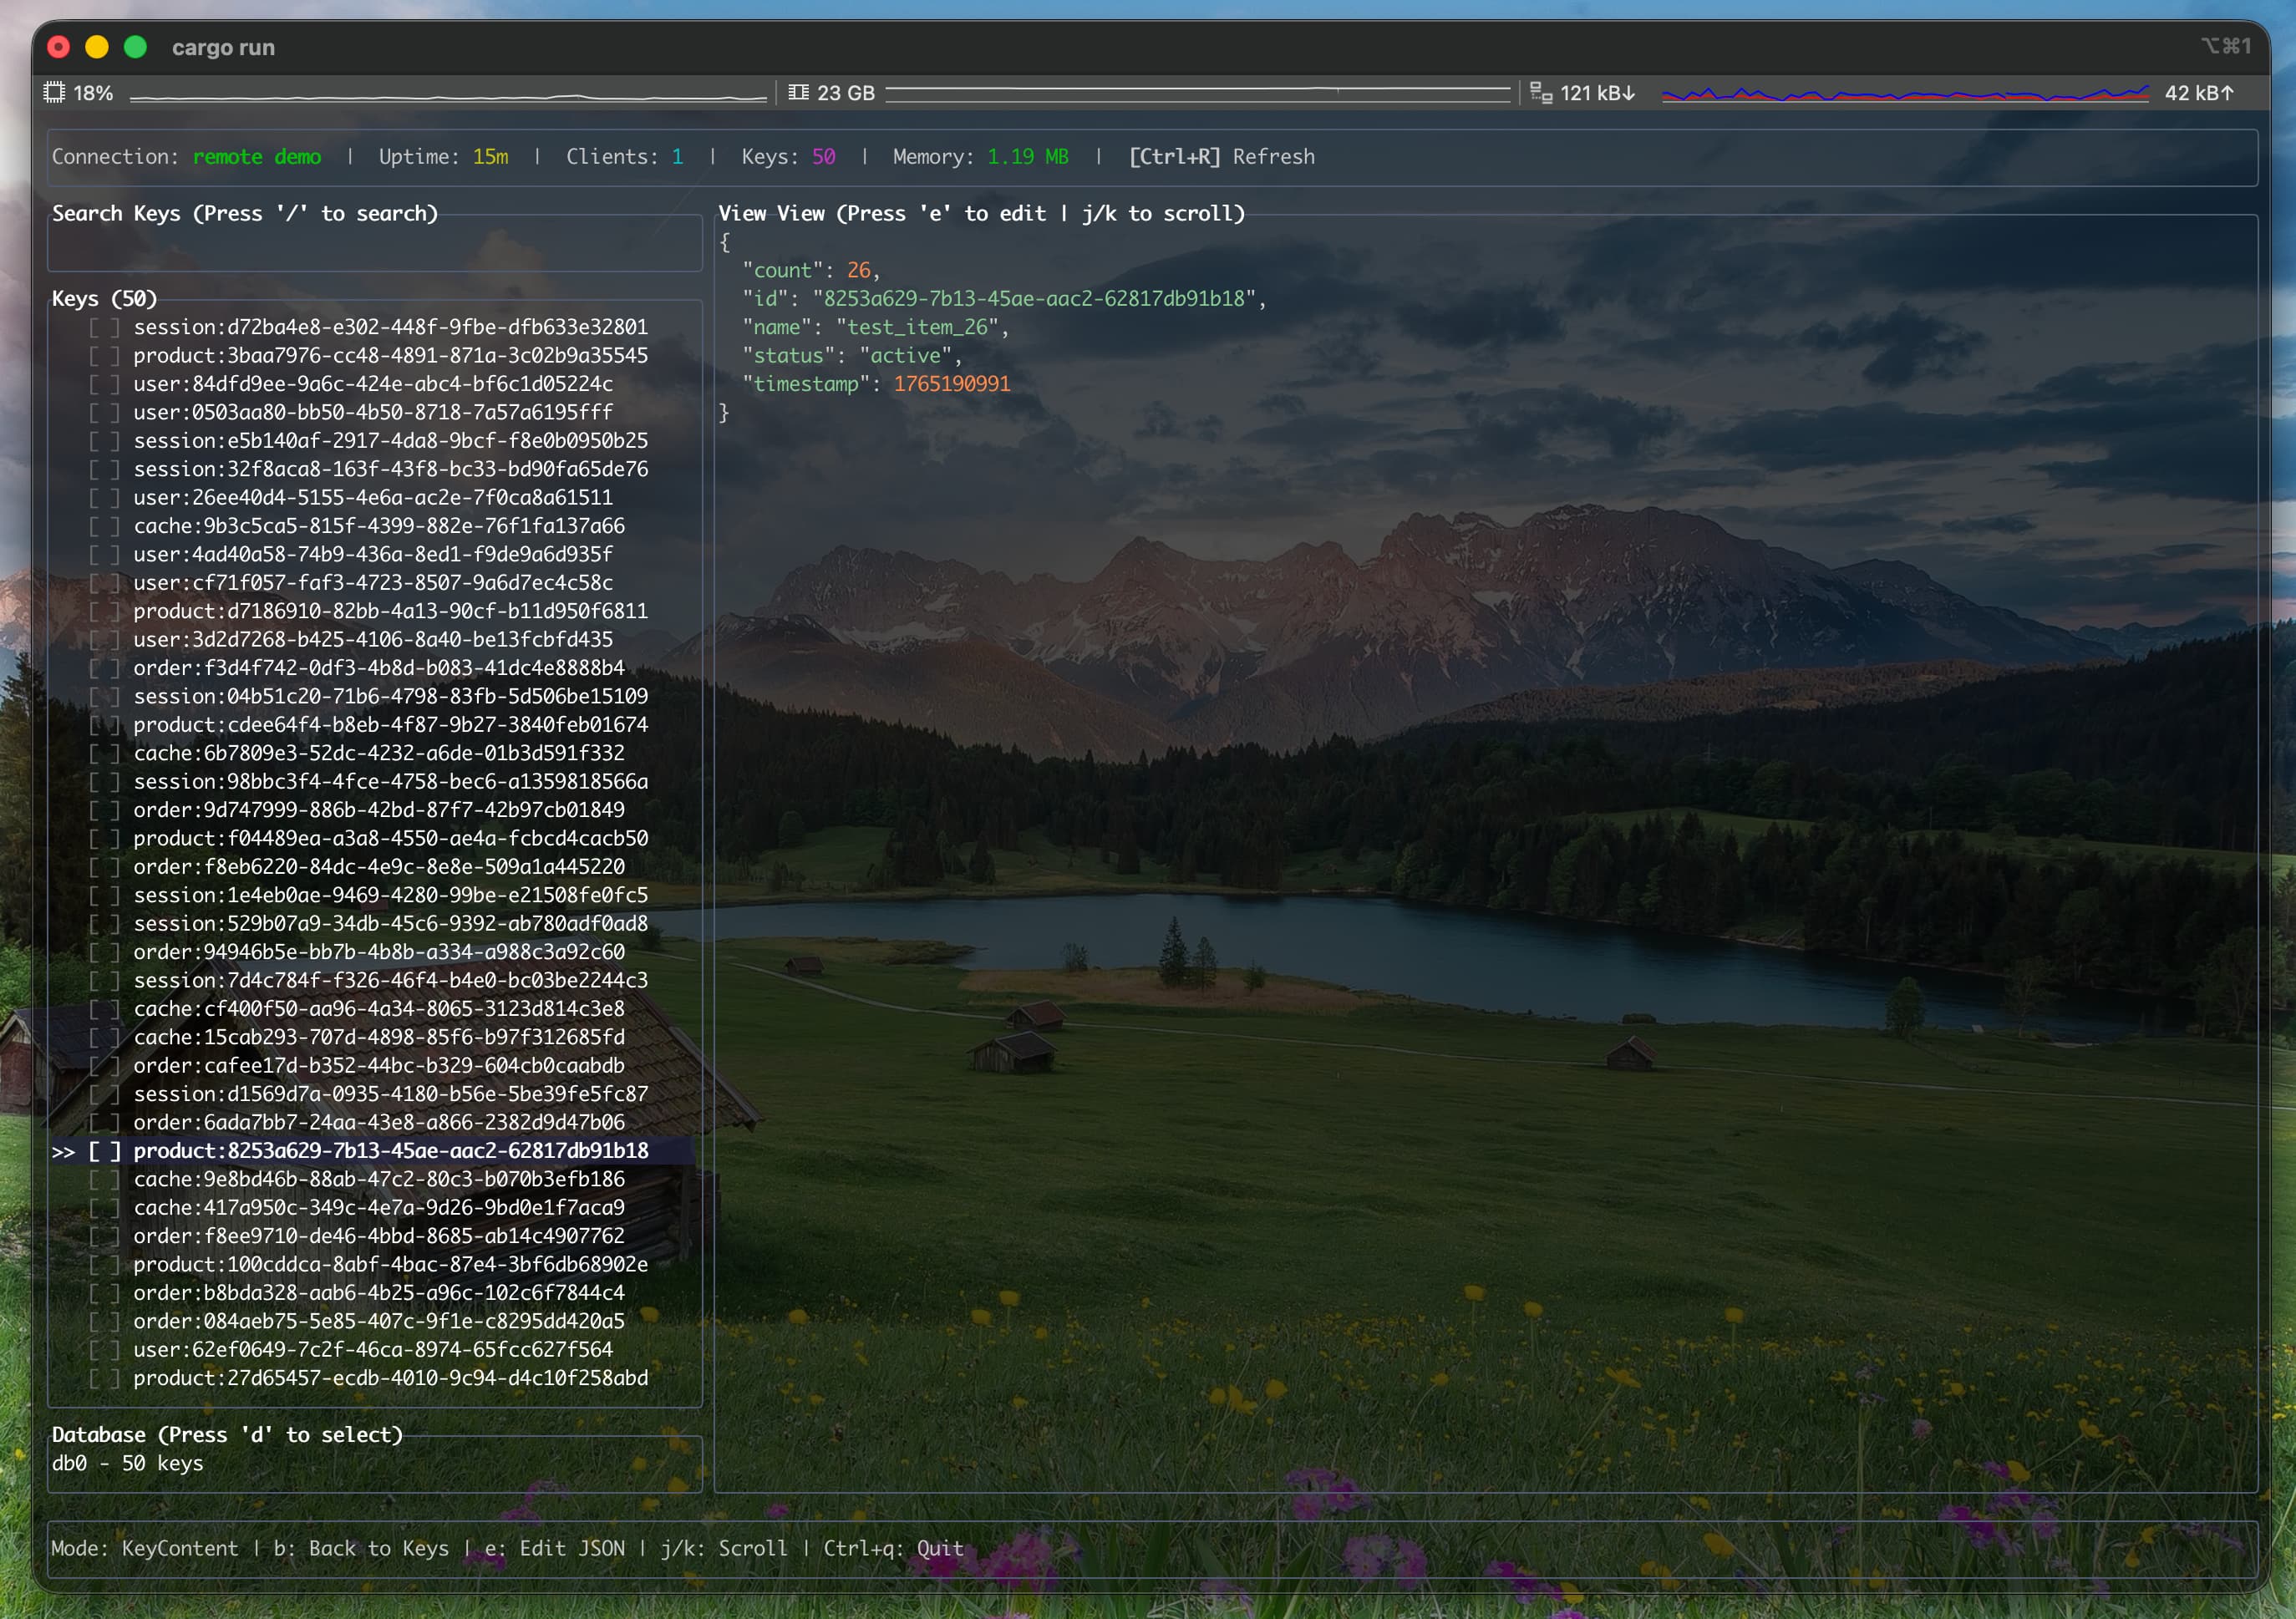
Task: Click the [Ctrl+R] Refresh label
Action: (x=1221, y=157)
